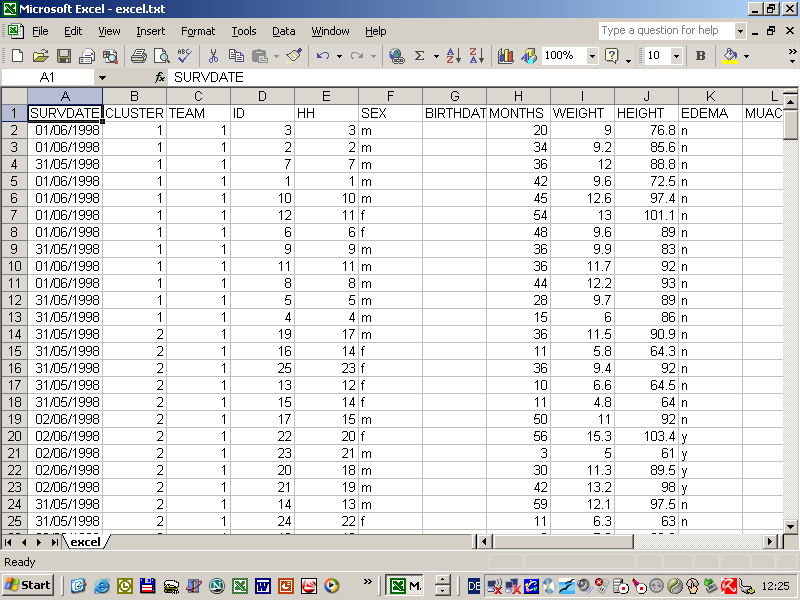
Task: Sort descending with the Z-A icon
Action: click(x=476, y=56)
